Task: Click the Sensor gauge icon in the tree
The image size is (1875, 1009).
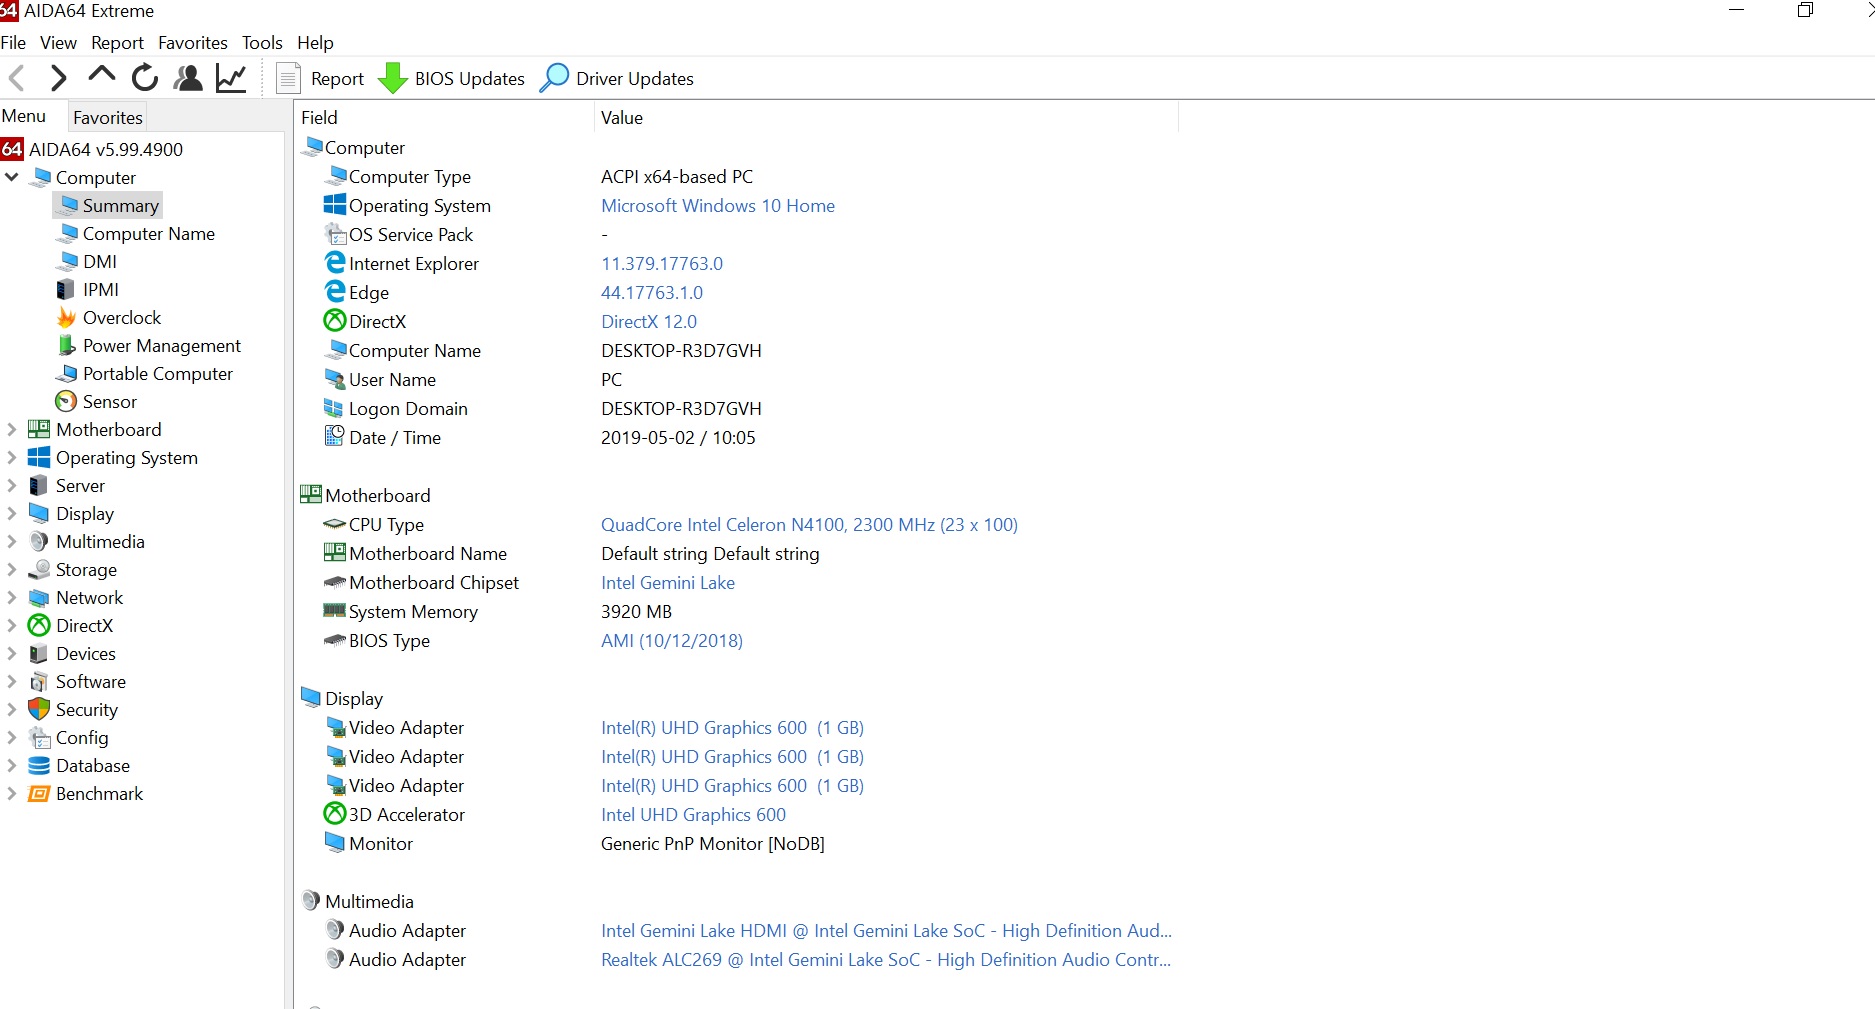Action: [66, 401]
